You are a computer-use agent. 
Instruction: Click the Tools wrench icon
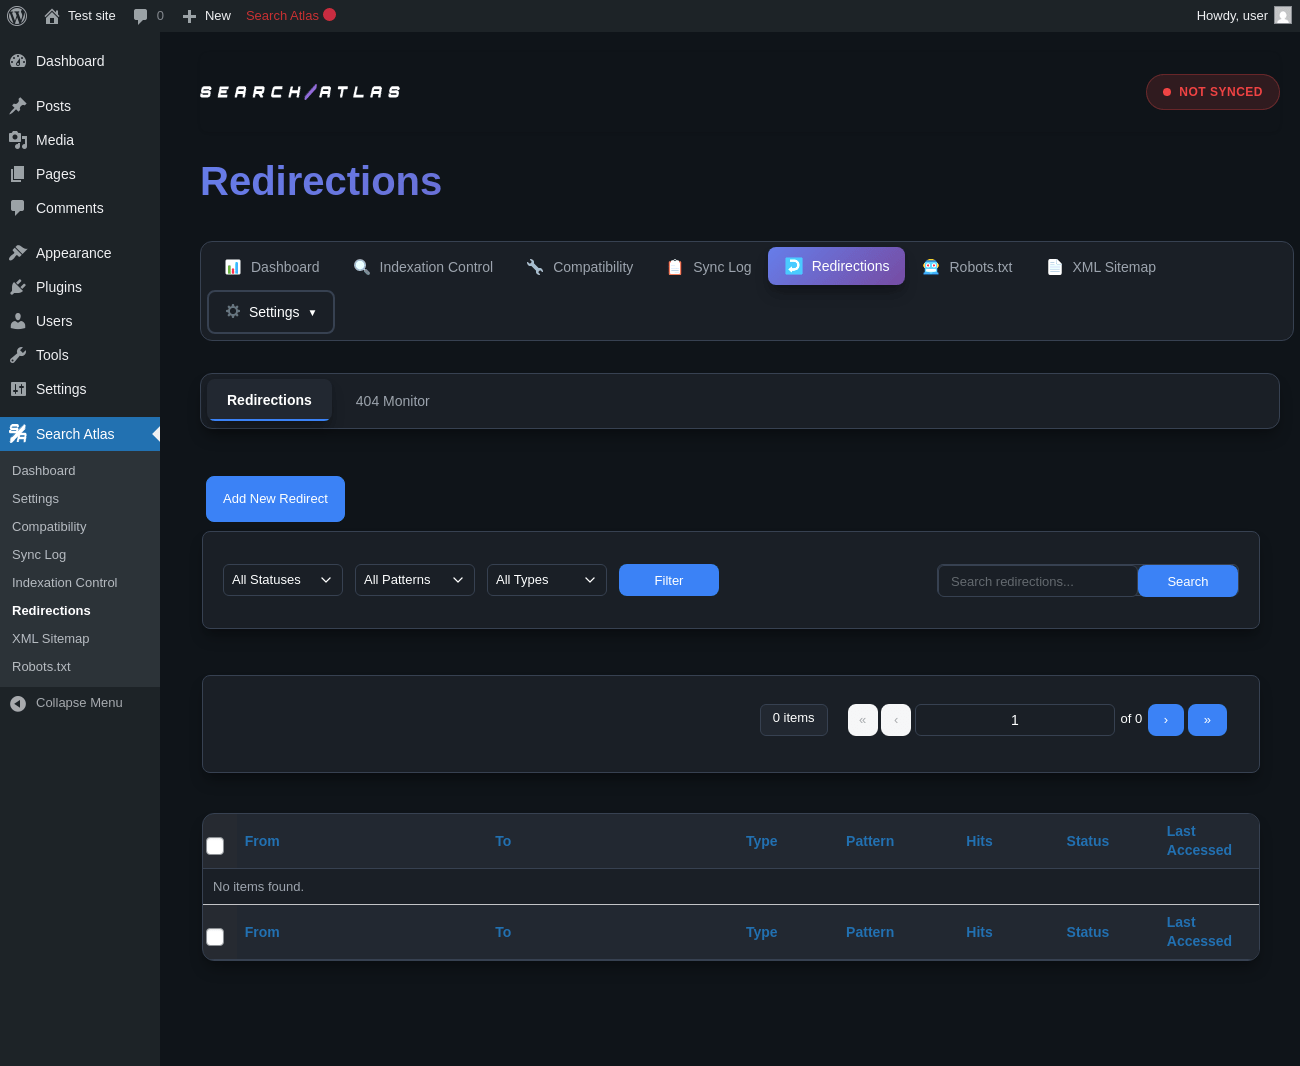point(18,355)
